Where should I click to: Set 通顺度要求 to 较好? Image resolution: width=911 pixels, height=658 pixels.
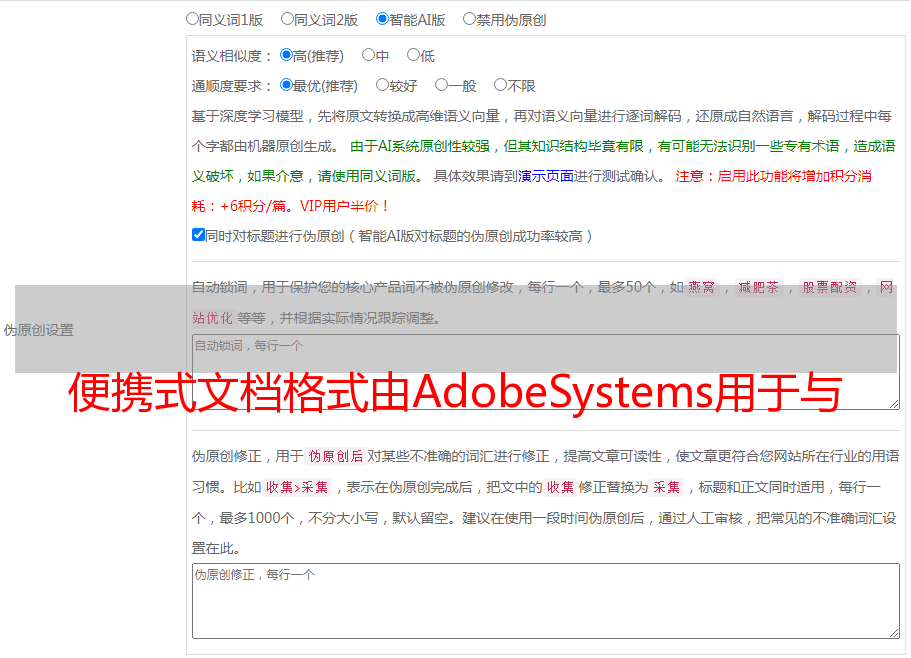click(382, 85)
